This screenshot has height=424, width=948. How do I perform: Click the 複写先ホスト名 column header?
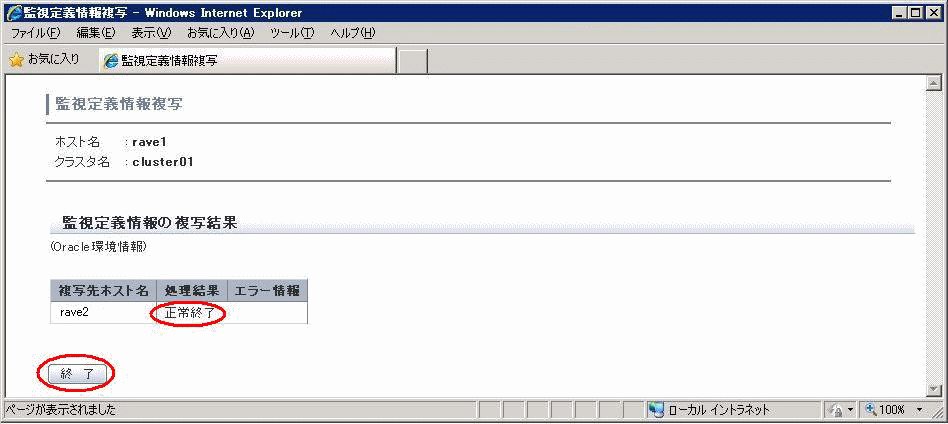[103, 290]
